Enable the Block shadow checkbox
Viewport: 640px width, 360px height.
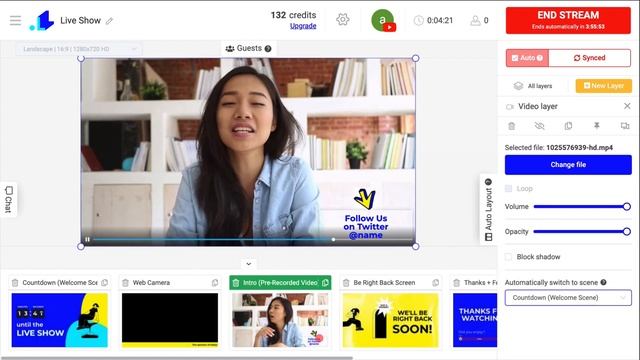[x=509, y=257]
